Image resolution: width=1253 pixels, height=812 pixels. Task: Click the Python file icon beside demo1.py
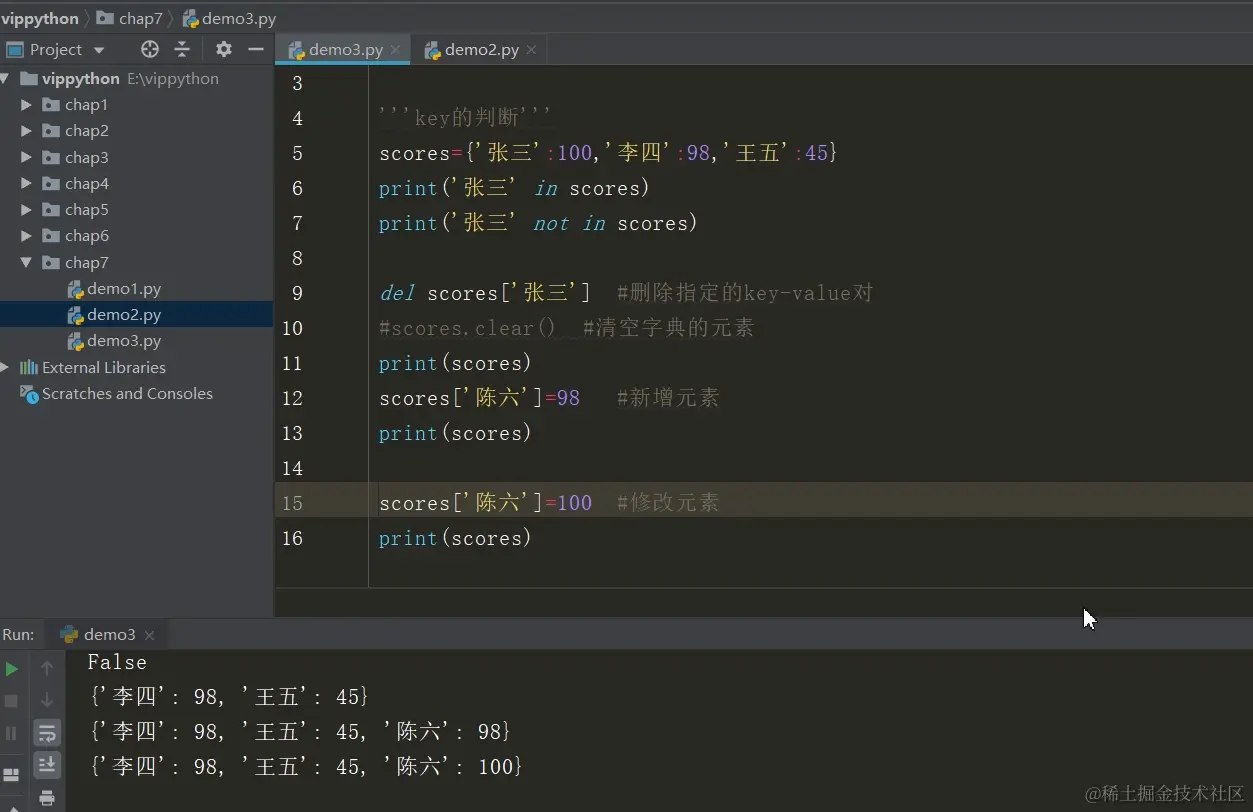[75, 289]
